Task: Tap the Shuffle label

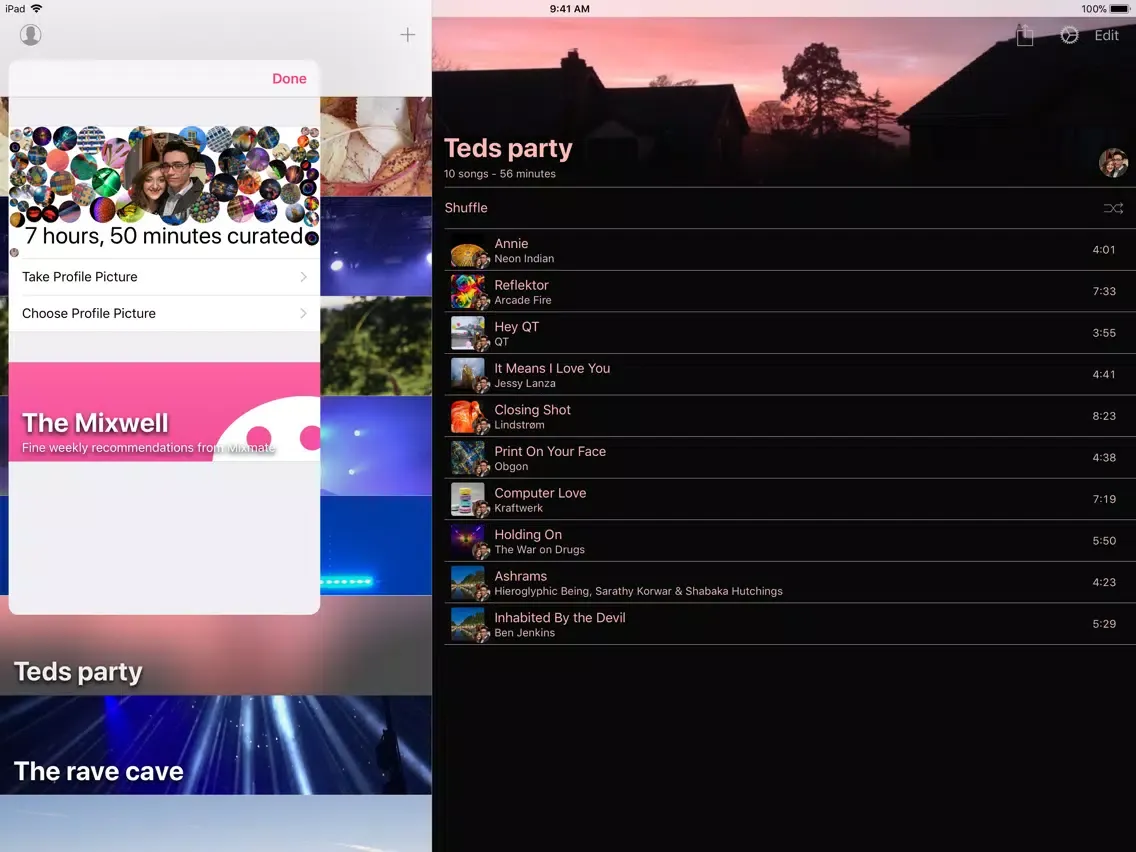Action: pyautogui.click(x=466, y=208)
